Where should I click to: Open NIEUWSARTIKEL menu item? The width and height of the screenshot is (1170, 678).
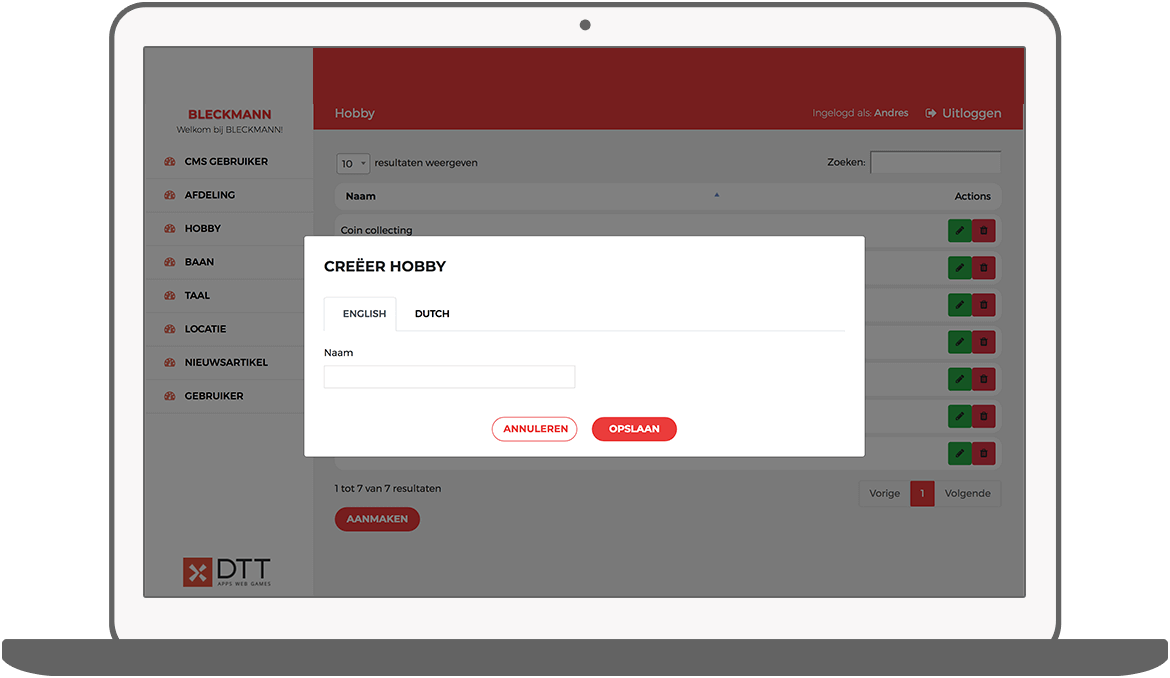click(x=225, y=362)
